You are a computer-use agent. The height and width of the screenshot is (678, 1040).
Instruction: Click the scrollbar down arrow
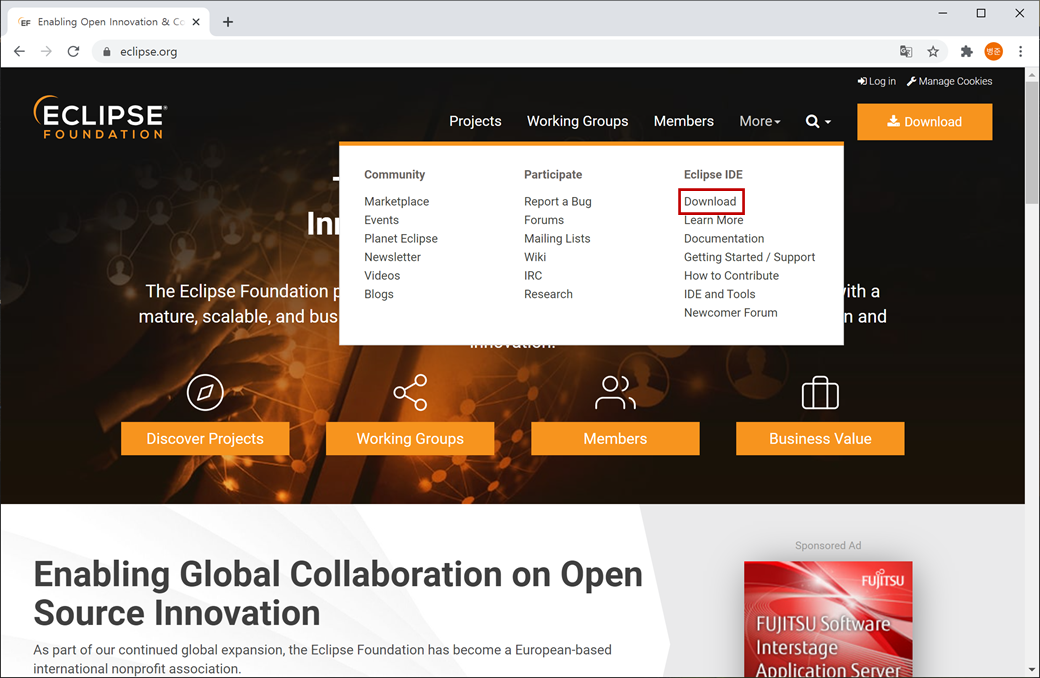tap(1032, 670)
